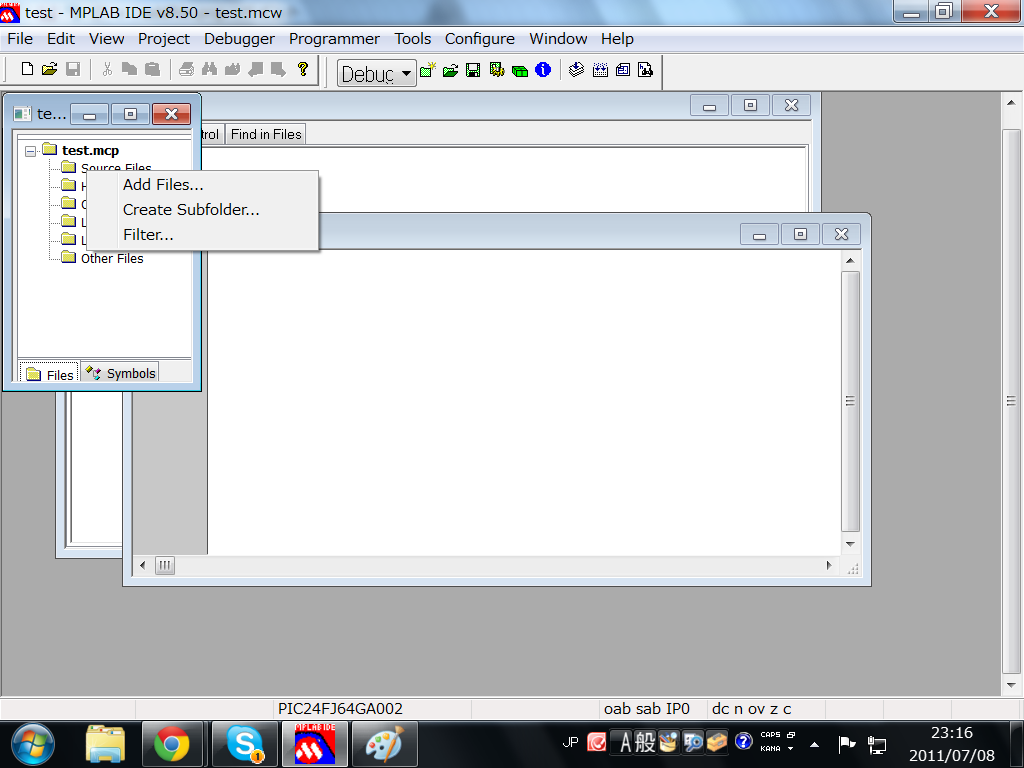The height and width of the screenshot is (768, 1024).
Task: Click the IME toolbox tray icon
Action: point(716,741)
